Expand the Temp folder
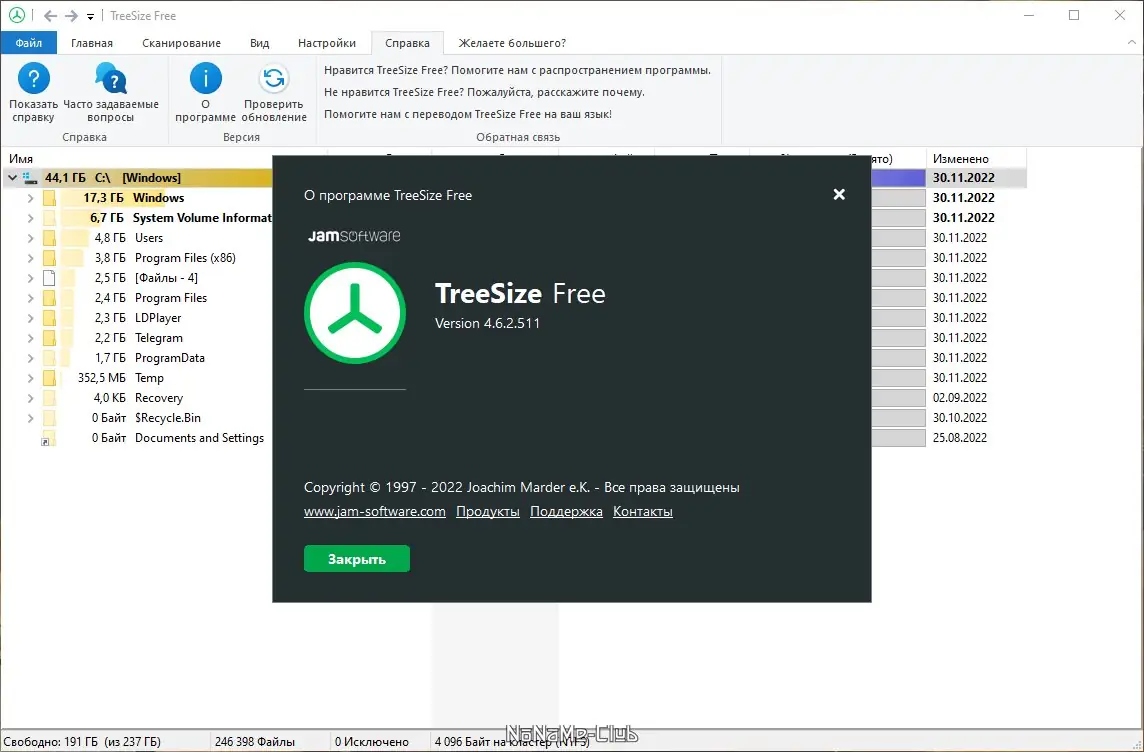 pos(31,378)
